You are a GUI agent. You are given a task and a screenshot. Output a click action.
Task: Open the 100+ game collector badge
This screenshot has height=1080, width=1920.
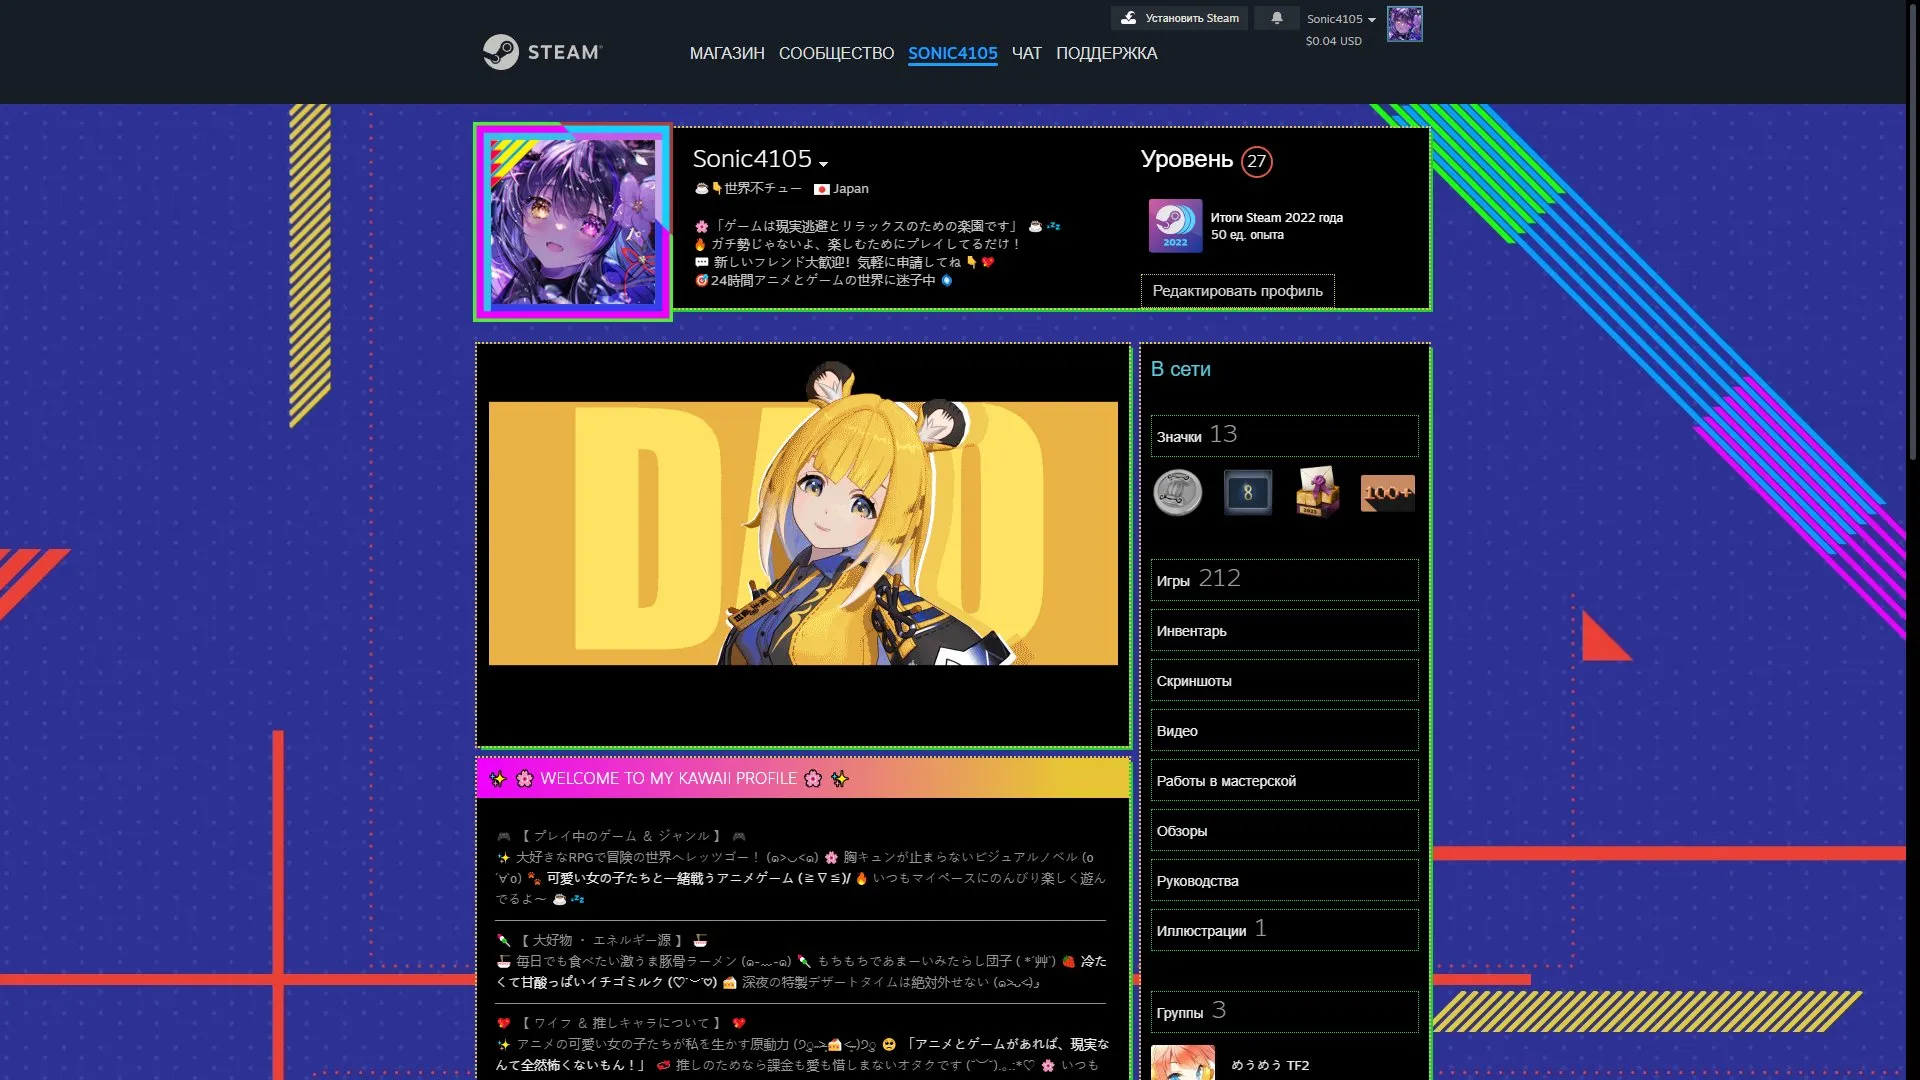1388,492
